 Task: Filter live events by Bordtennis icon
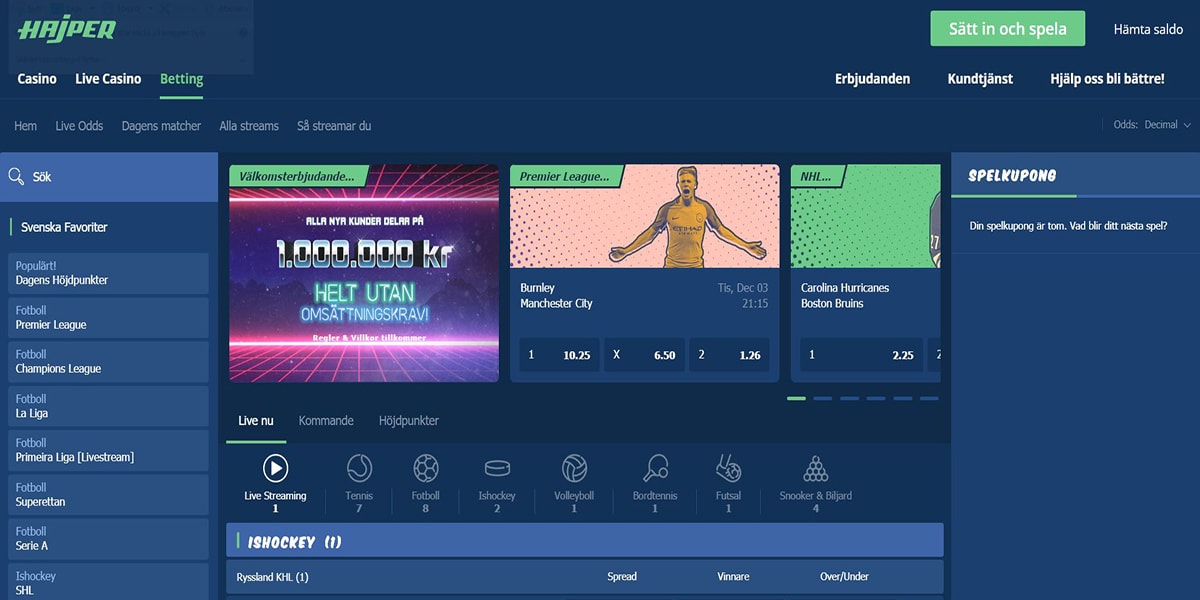655,468
